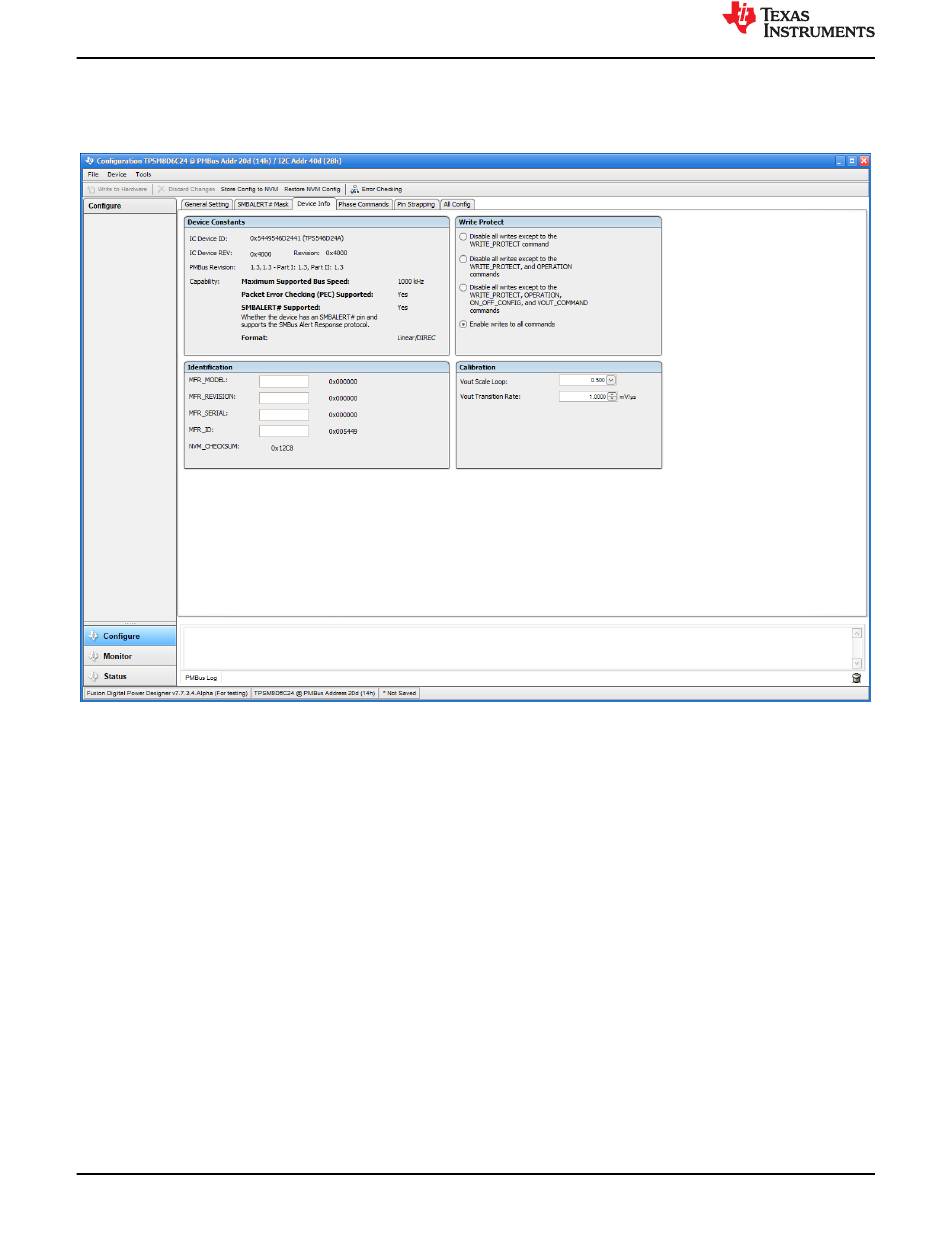Click '* Not Saved' status bar entry
This screenshot has width=950, height=1237.
click(x=399, y=692)
